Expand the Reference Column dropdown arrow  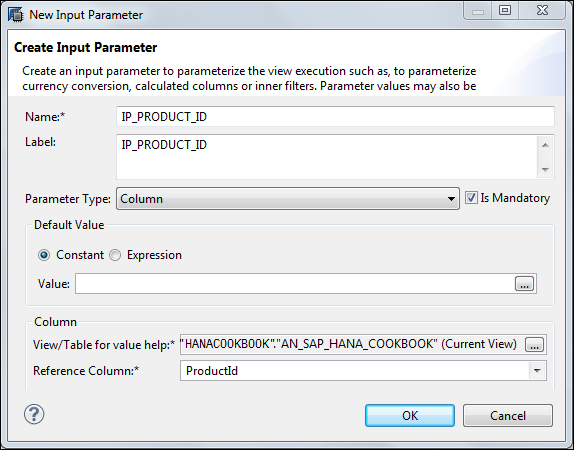pos(537,371)
